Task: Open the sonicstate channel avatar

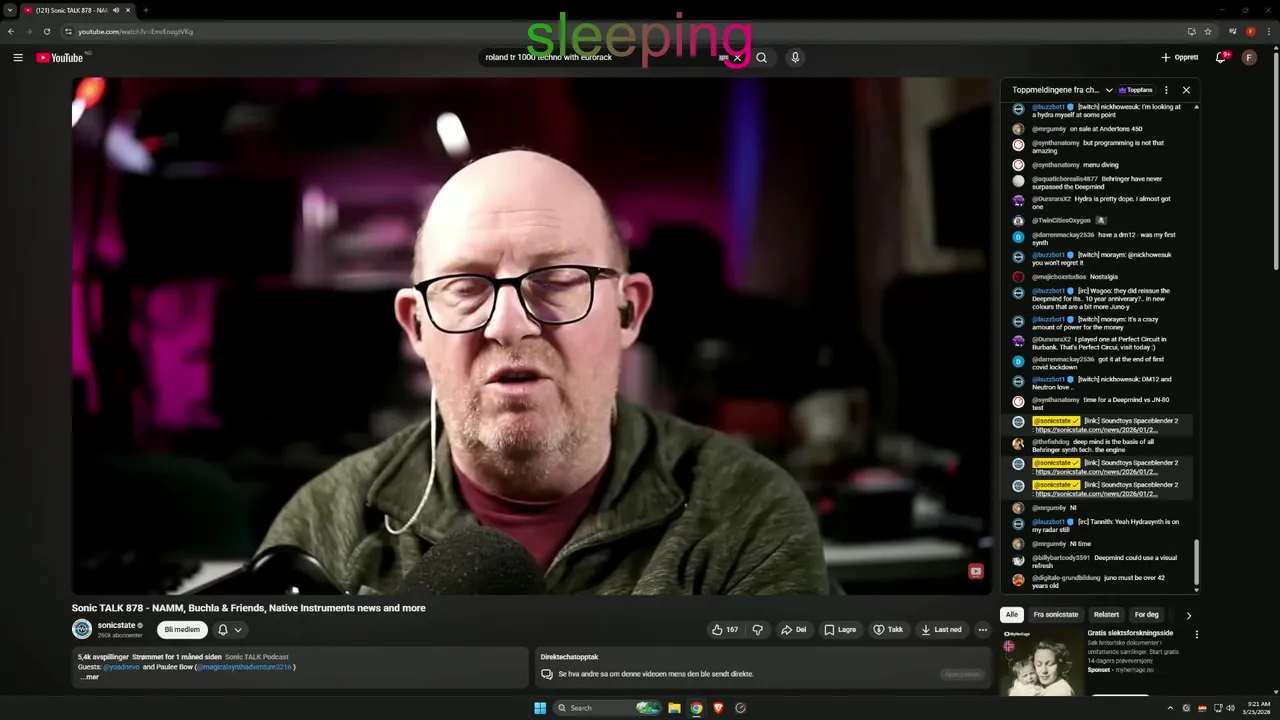Action: [x=82, y=629]
